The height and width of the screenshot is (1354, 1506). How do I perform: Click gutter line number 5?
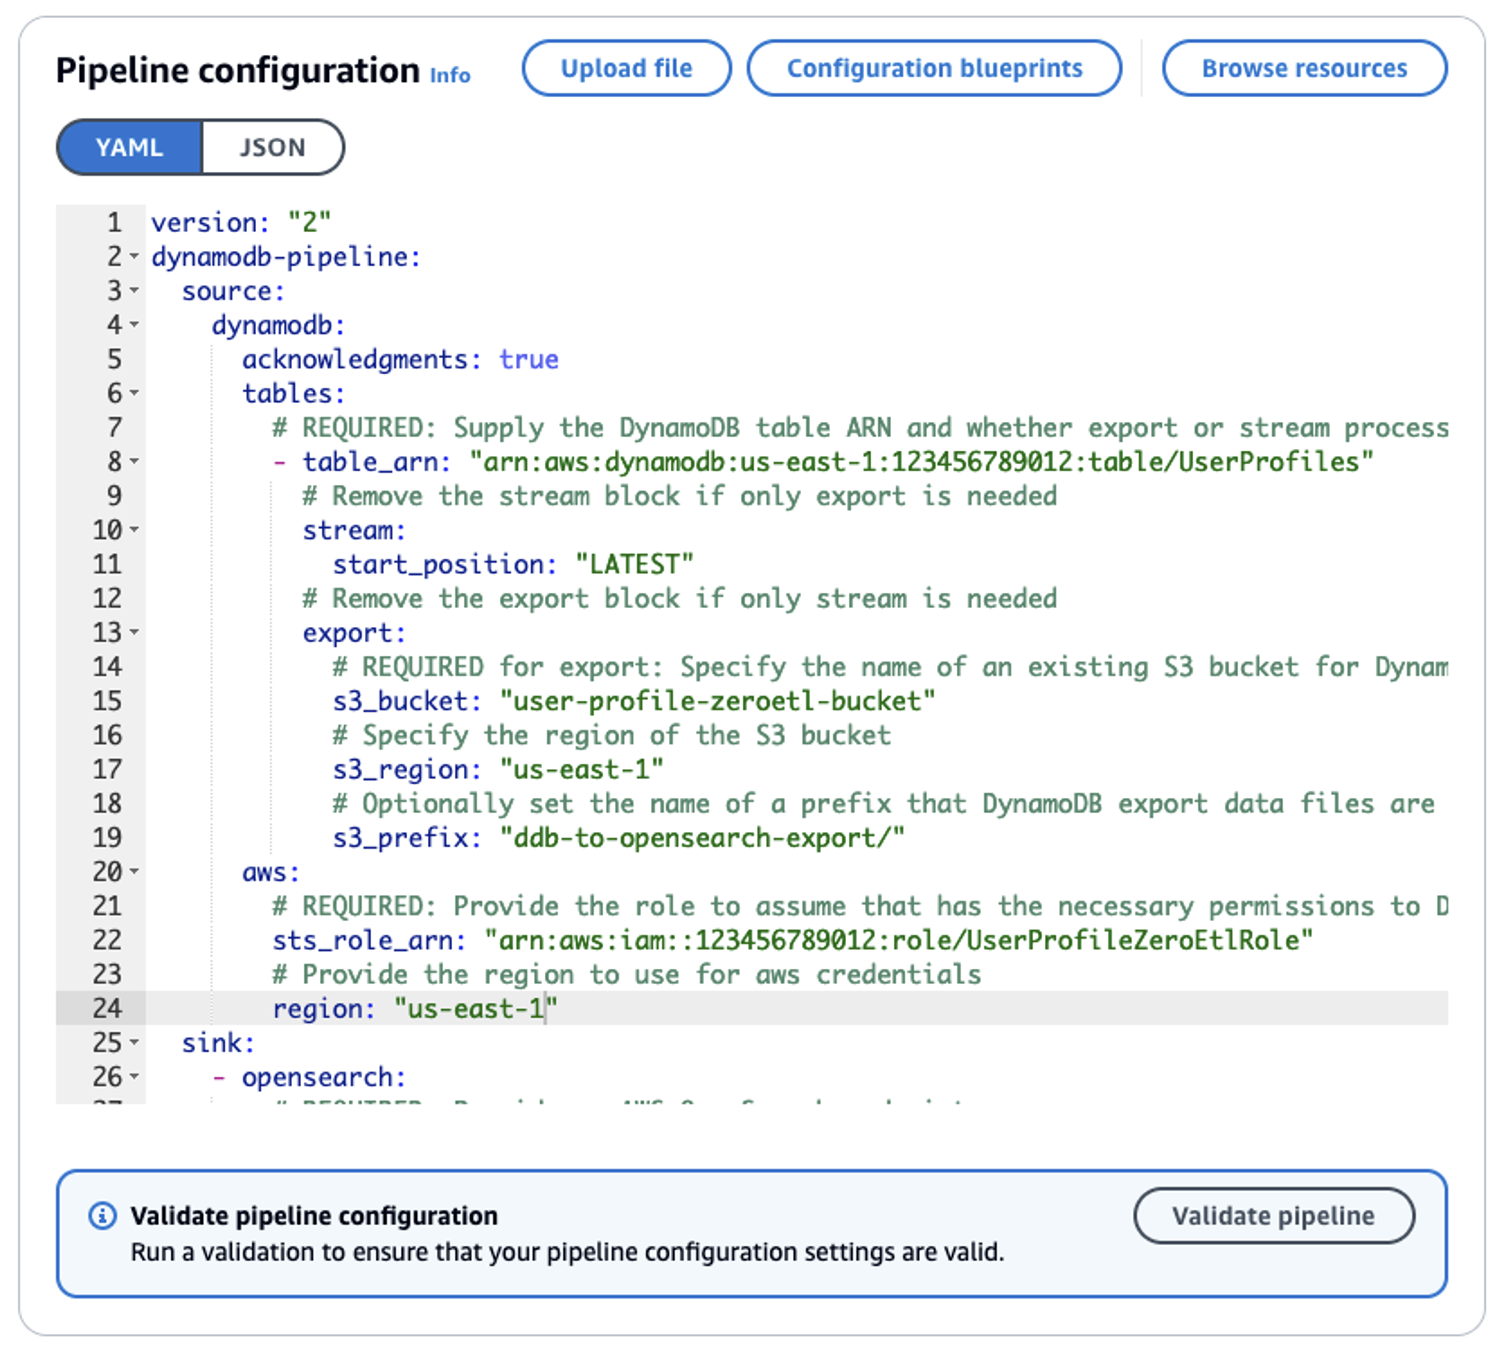114,359
